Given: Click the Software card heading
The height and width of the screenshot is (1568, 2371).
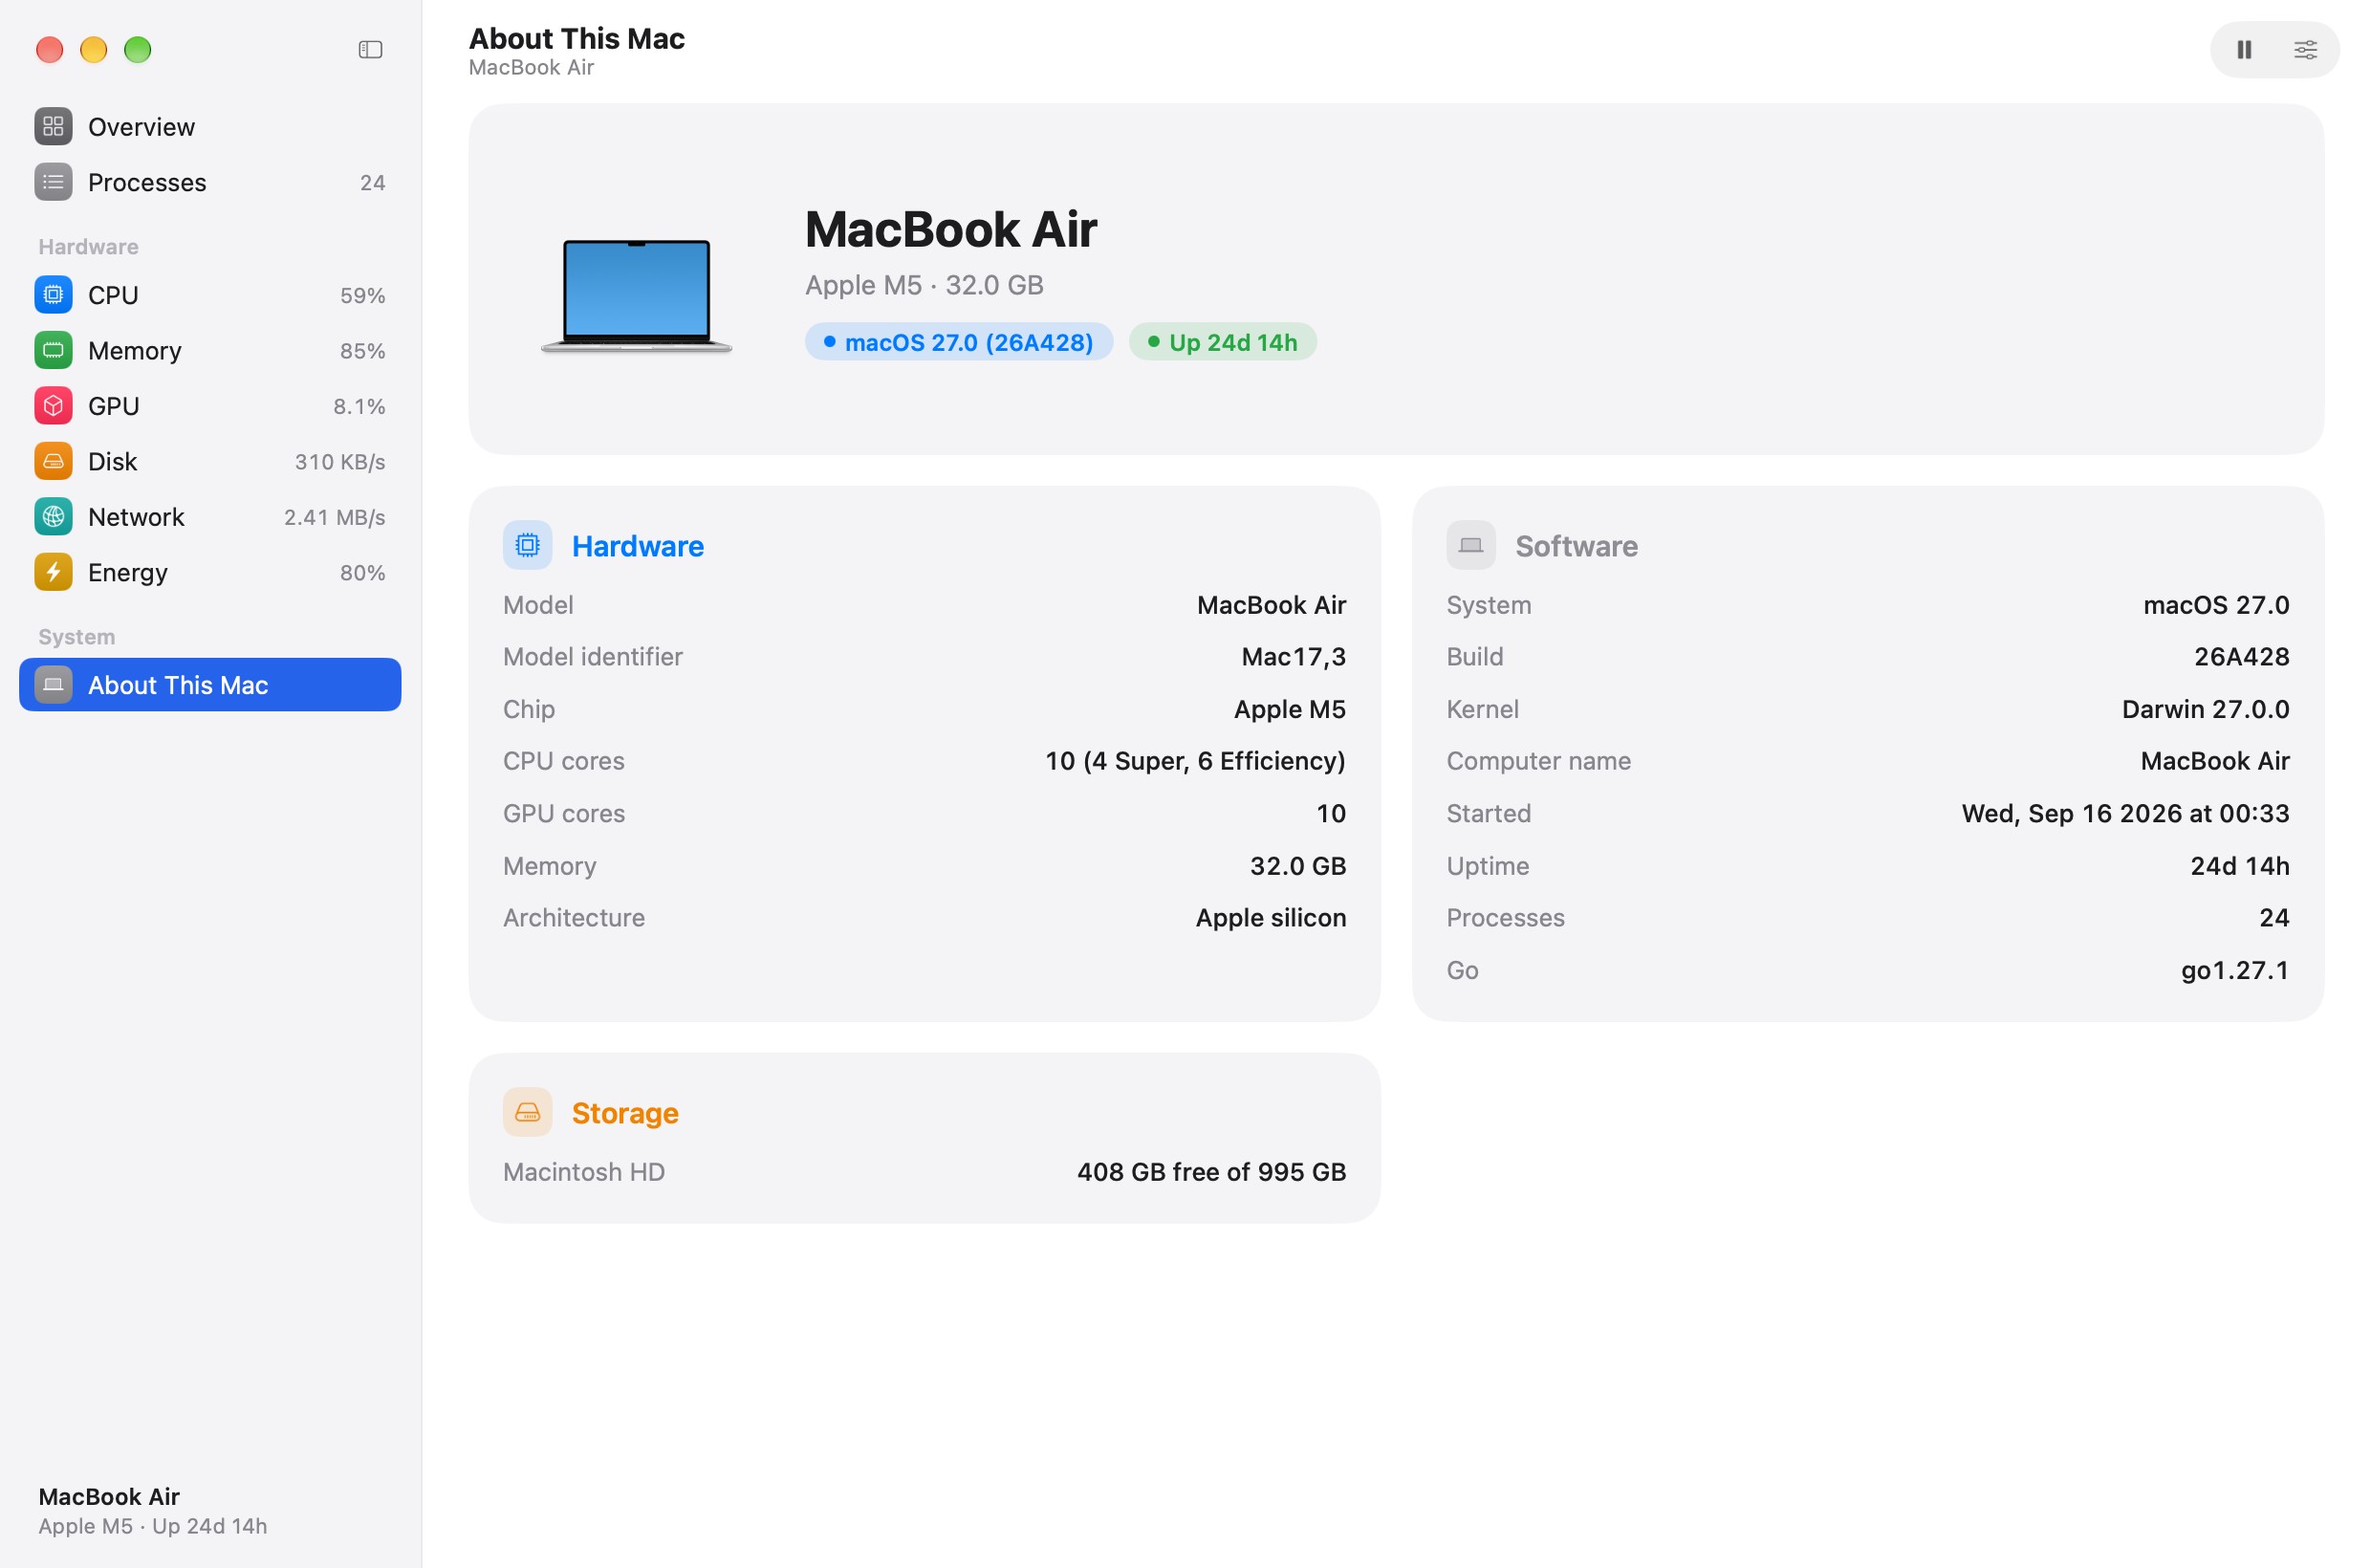Looking at the screenshot, I should 1576,546.
